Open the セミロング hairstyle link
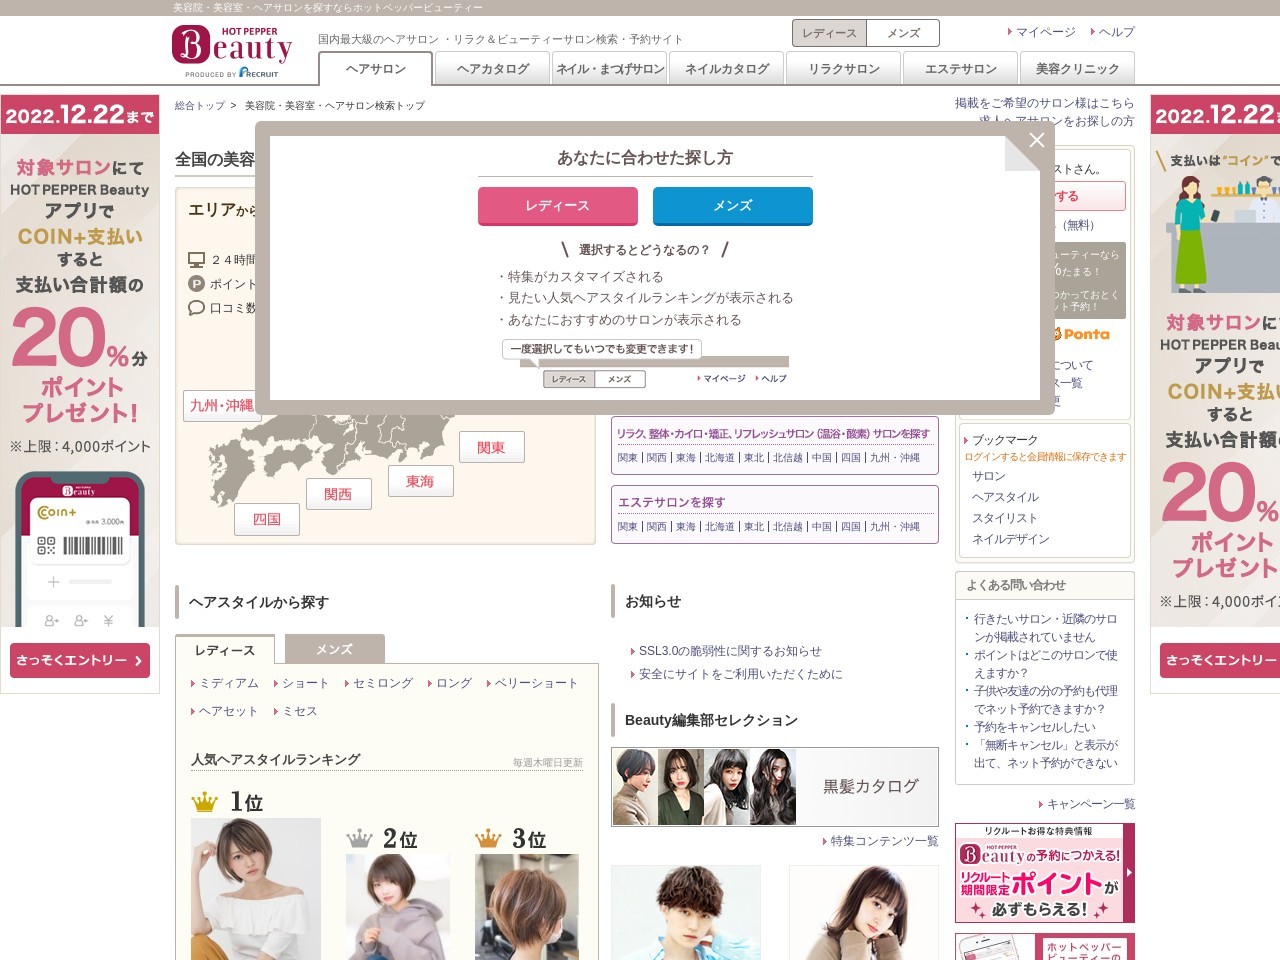The image size is (1280, 960). click(383, 683)
